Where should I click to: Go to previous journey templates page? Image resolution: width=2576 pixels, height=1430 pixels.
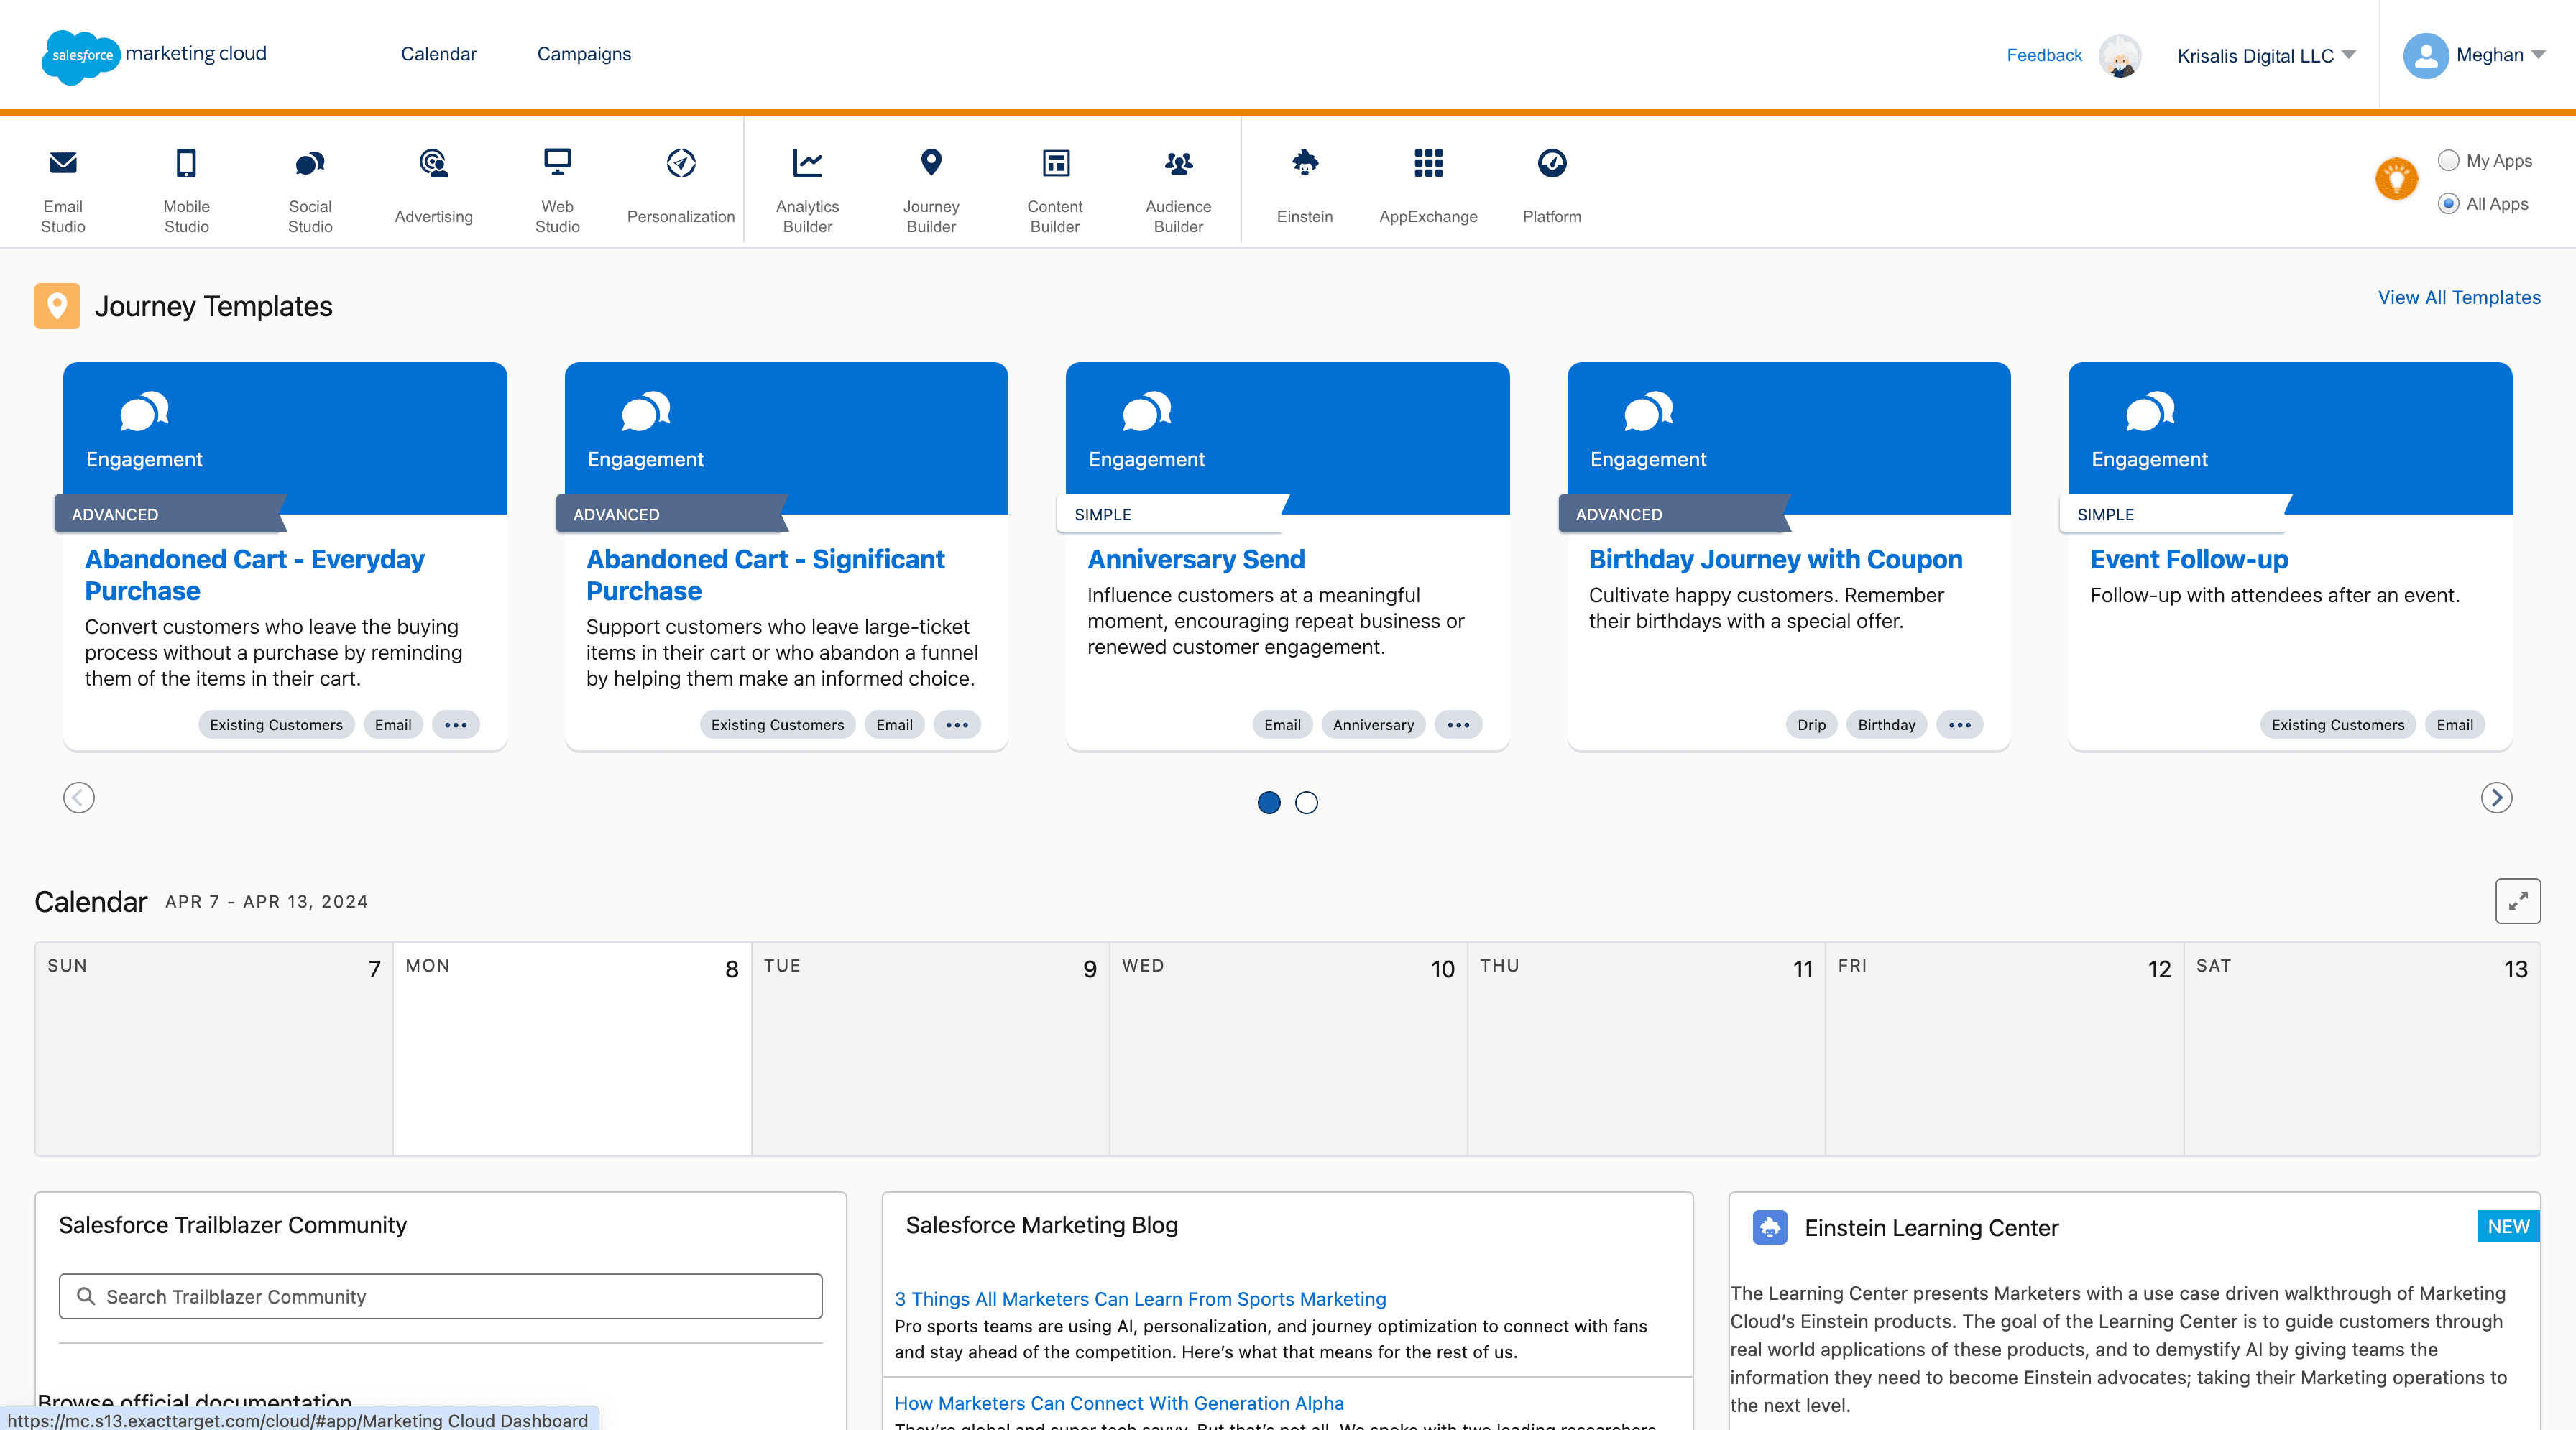pyautogui.click(x=79, y=797)
